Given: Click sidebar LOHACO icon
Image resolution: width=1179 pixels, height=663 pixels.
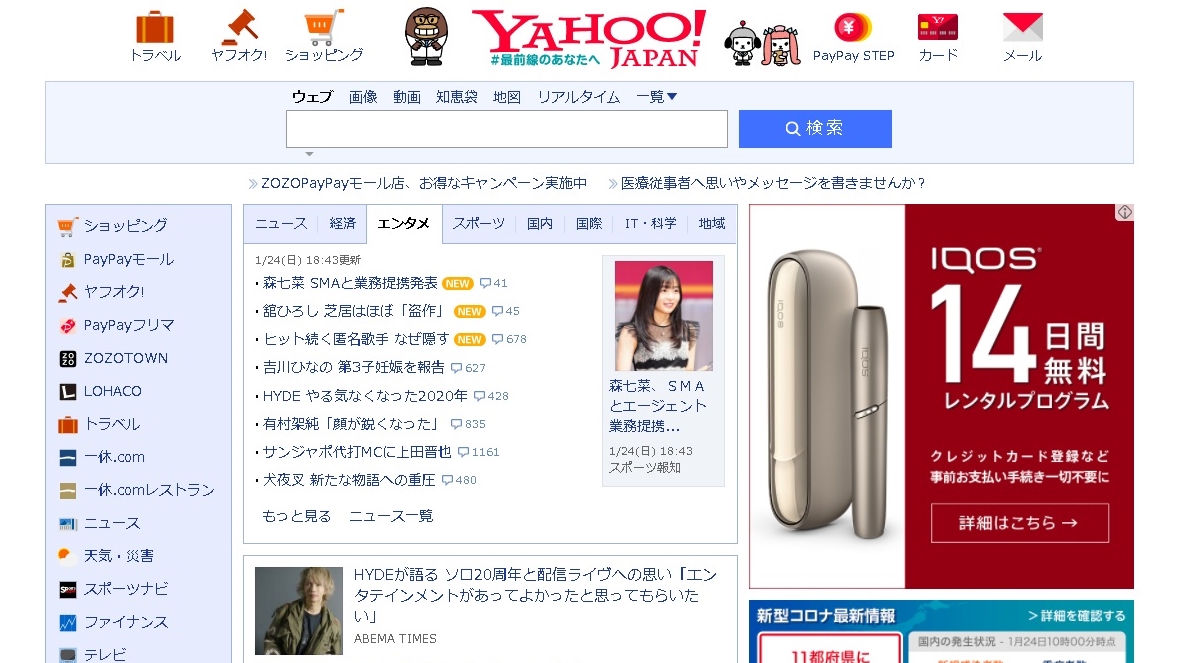Looking at the screenshot, I should 68,392.
